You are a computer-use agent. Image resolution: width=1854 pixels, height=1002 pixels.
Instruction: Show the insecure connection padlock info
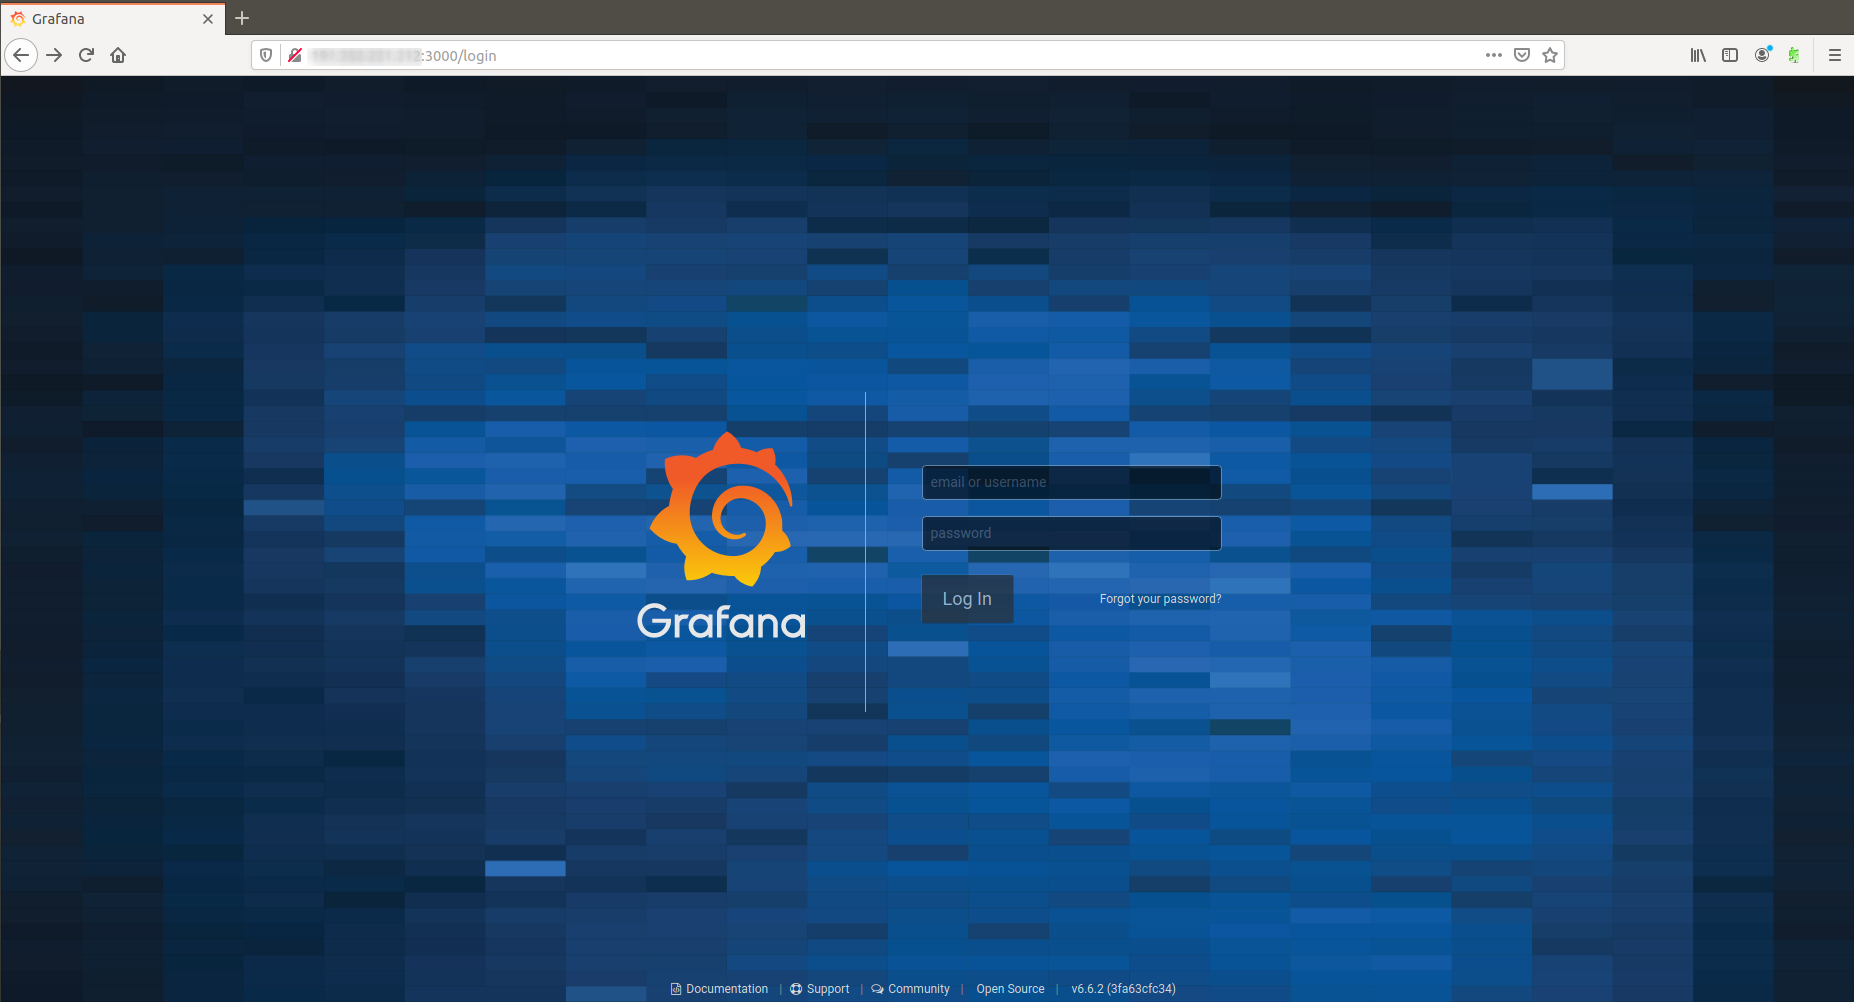click(295, 55)
